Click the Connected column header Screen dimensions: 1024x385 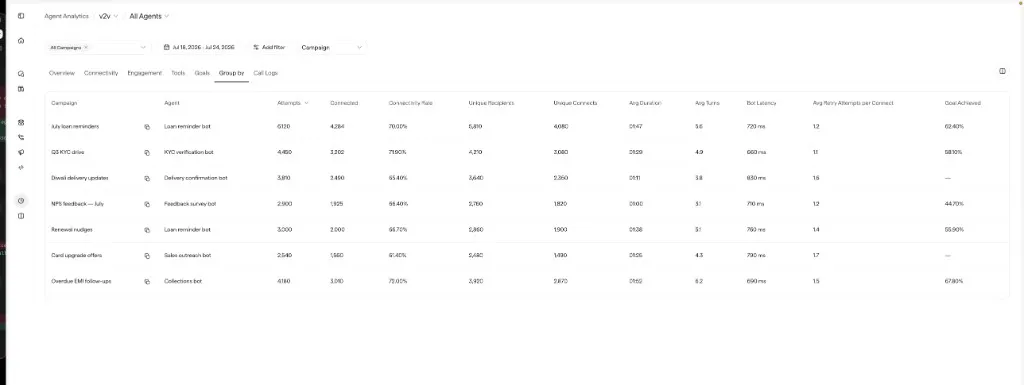[344, 103]
